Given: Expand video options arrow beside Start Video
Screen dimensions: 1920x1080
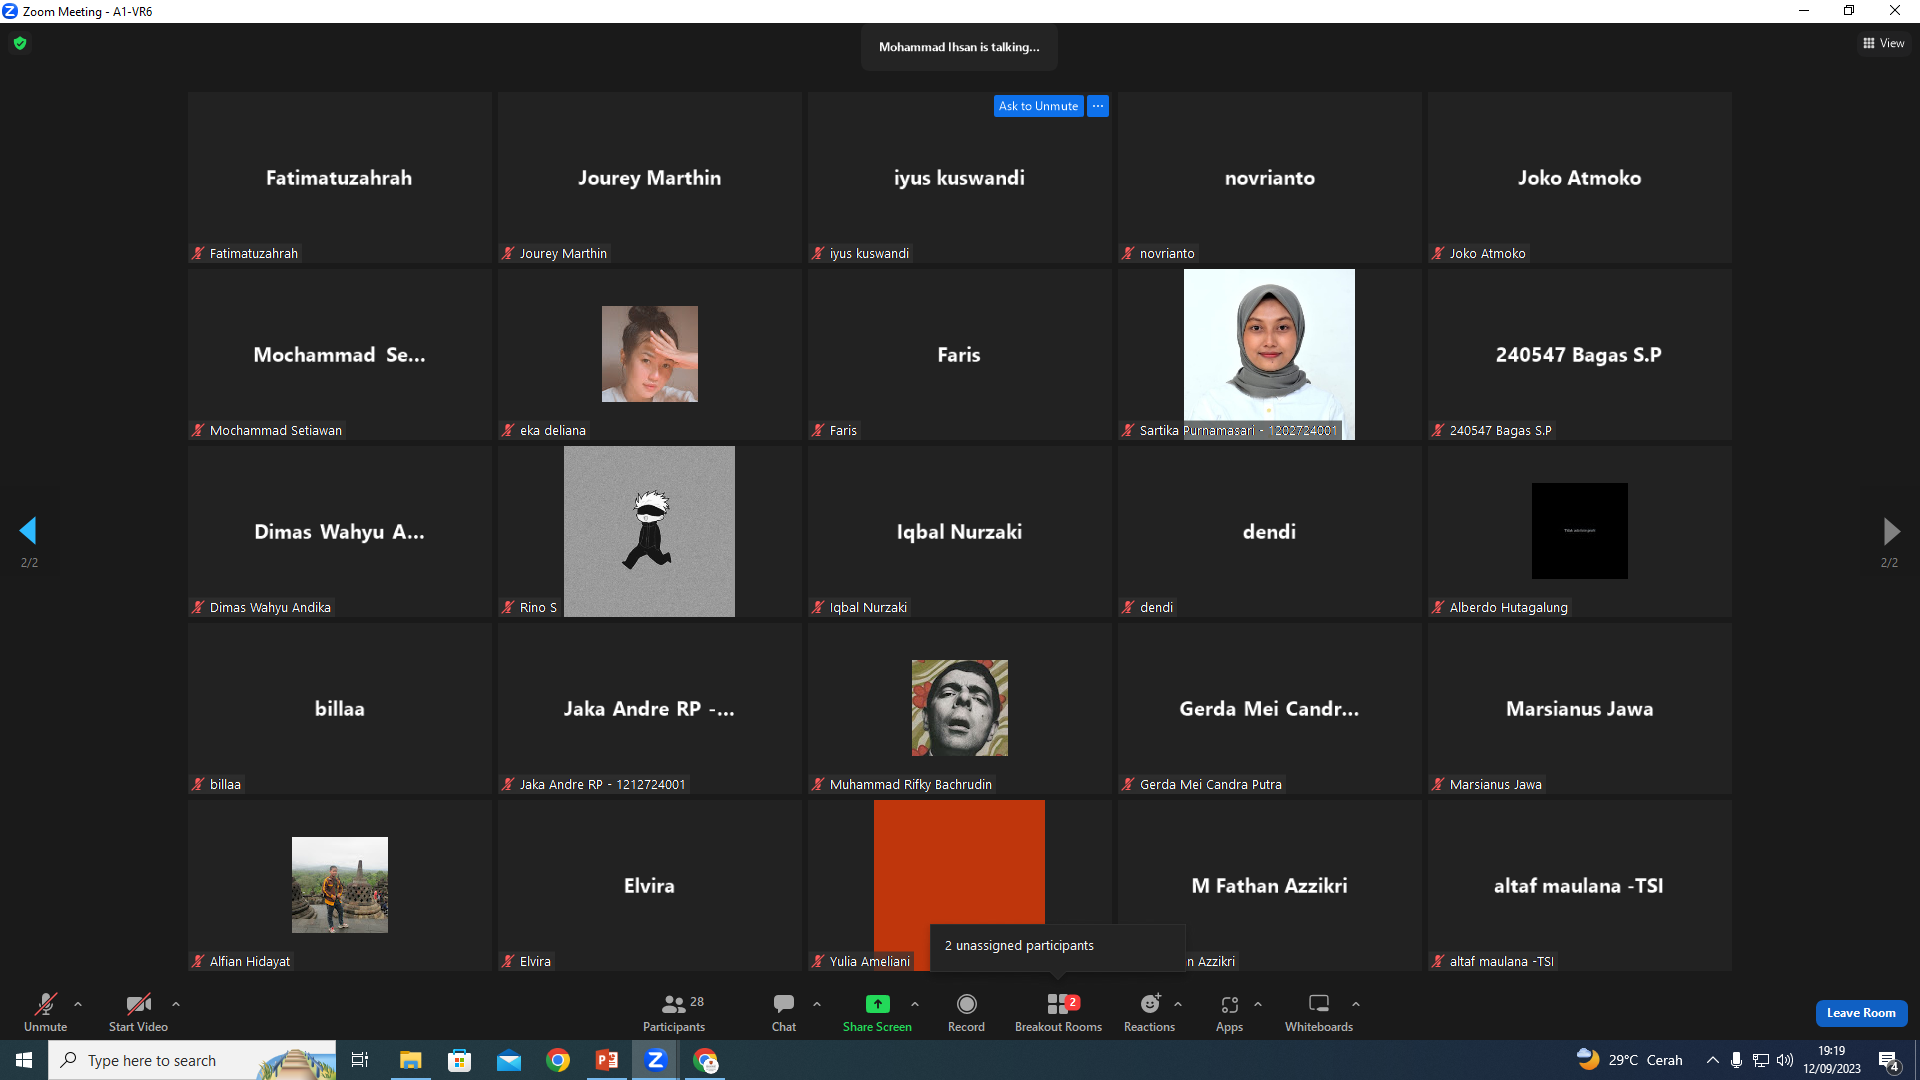Looking at the screenshot, I should click(176, 1004).
